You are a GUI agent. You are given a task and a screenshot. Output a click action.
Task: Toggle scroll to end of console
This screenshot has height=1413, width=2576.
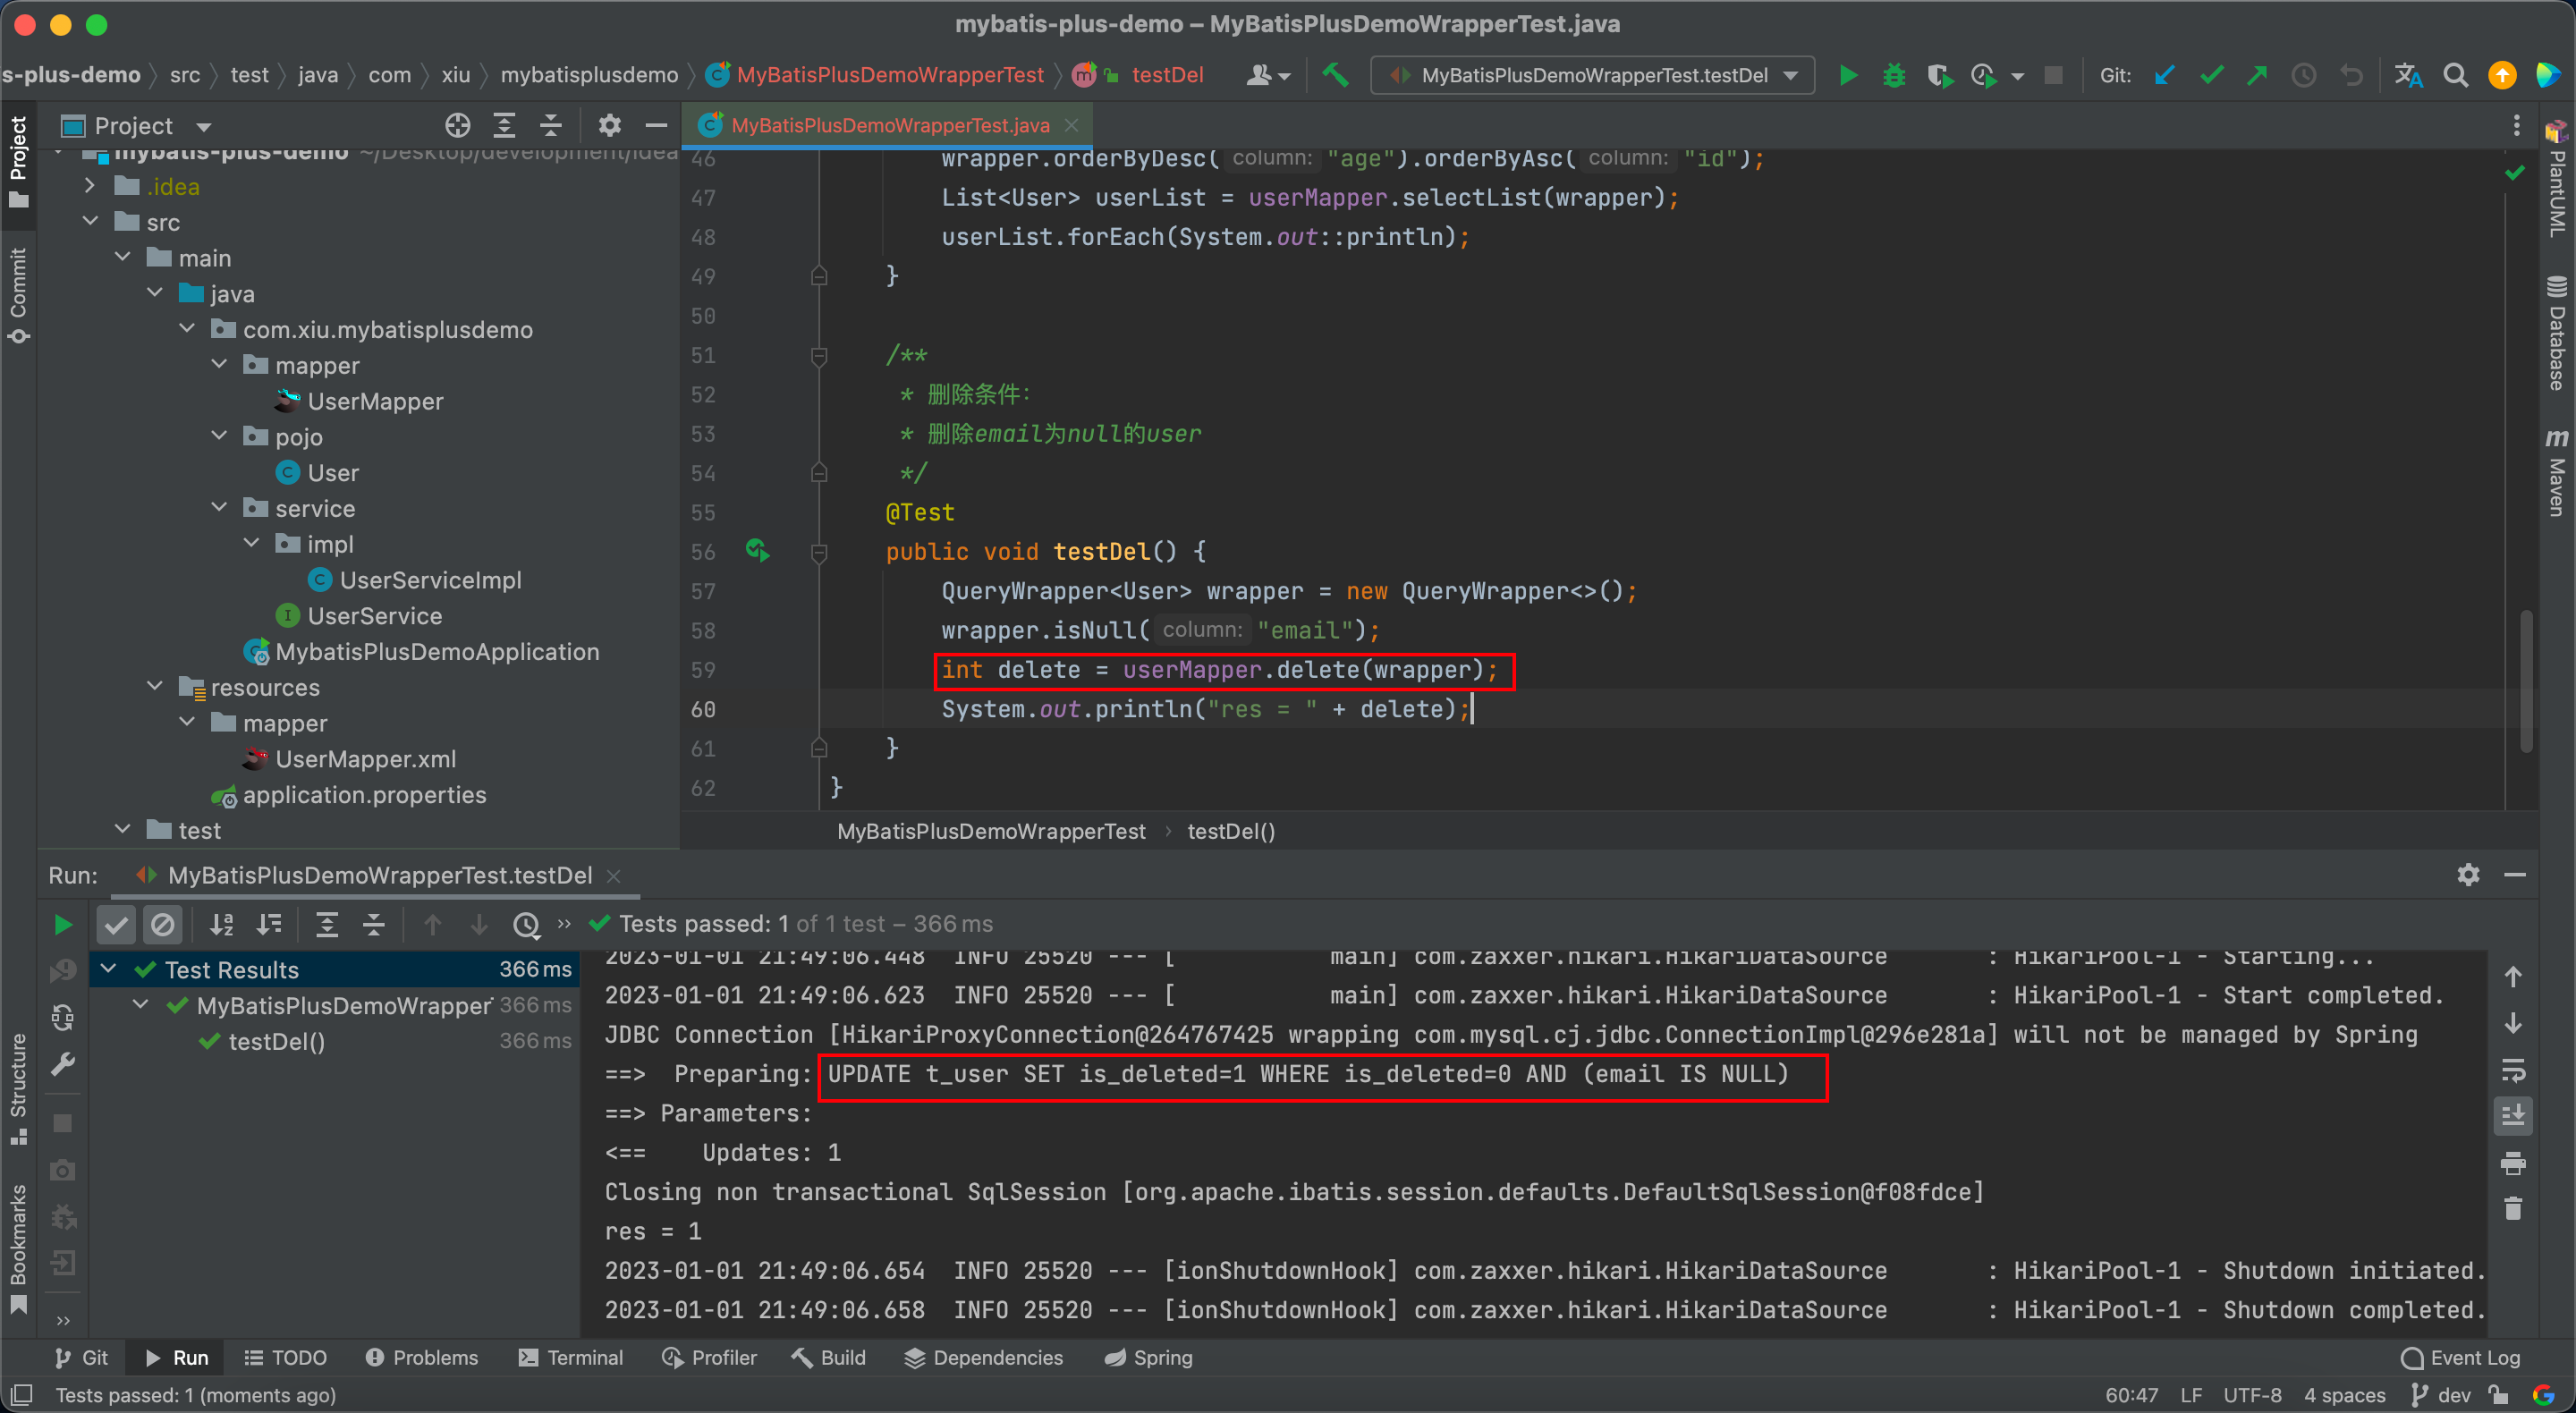coord(2513,1115)
